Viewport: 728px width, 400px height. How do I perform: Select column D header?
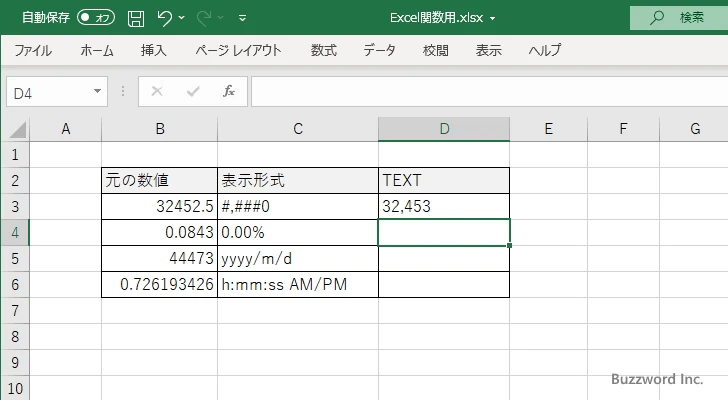444,129
